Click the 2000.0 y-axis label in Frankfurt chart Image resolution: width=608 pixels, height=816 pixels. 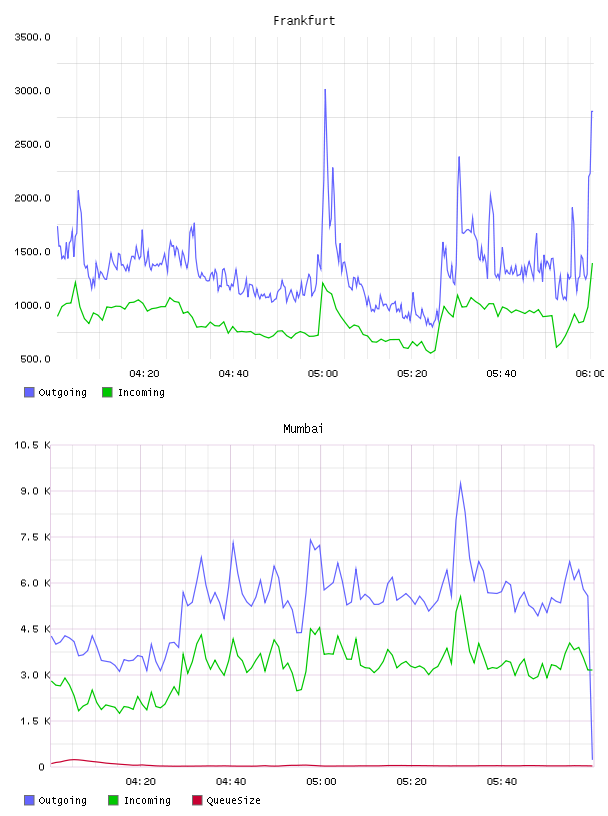32,198
